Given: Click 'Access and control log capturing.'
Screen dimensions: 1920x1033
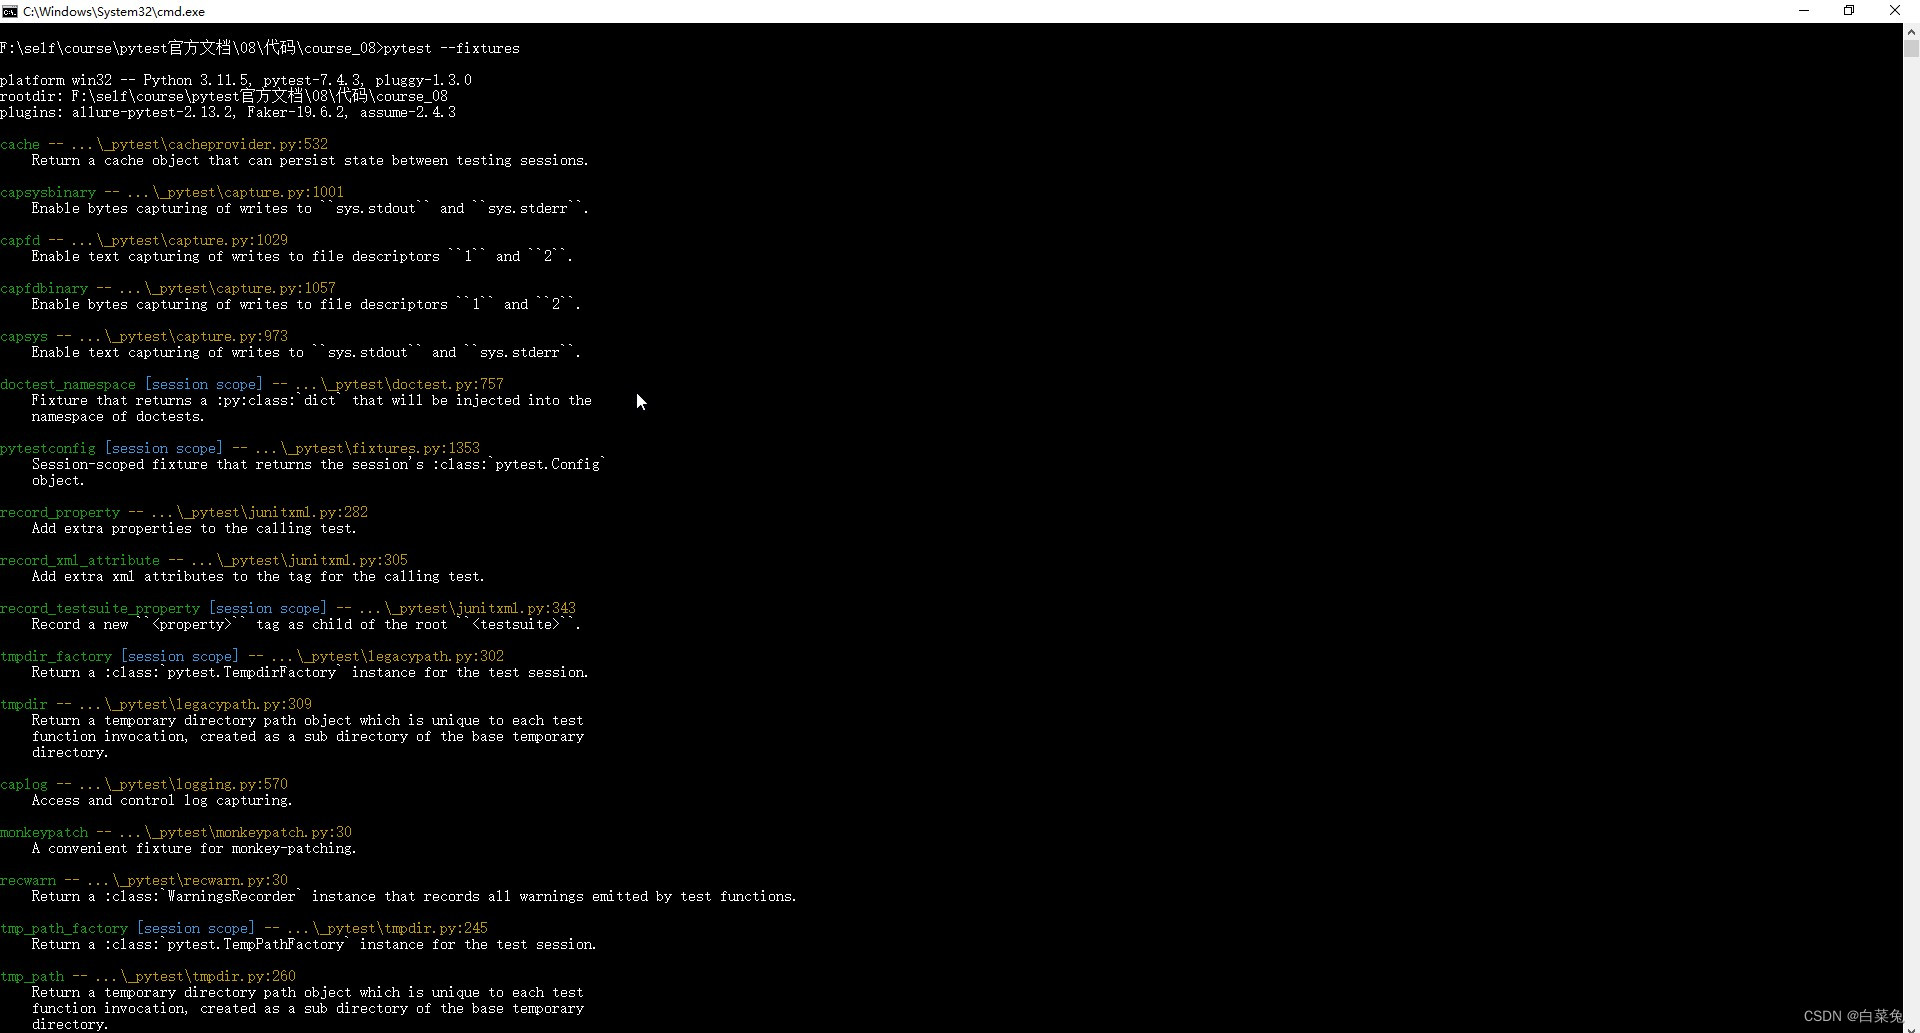Looking at the screenshot, I should click(162, 800).
